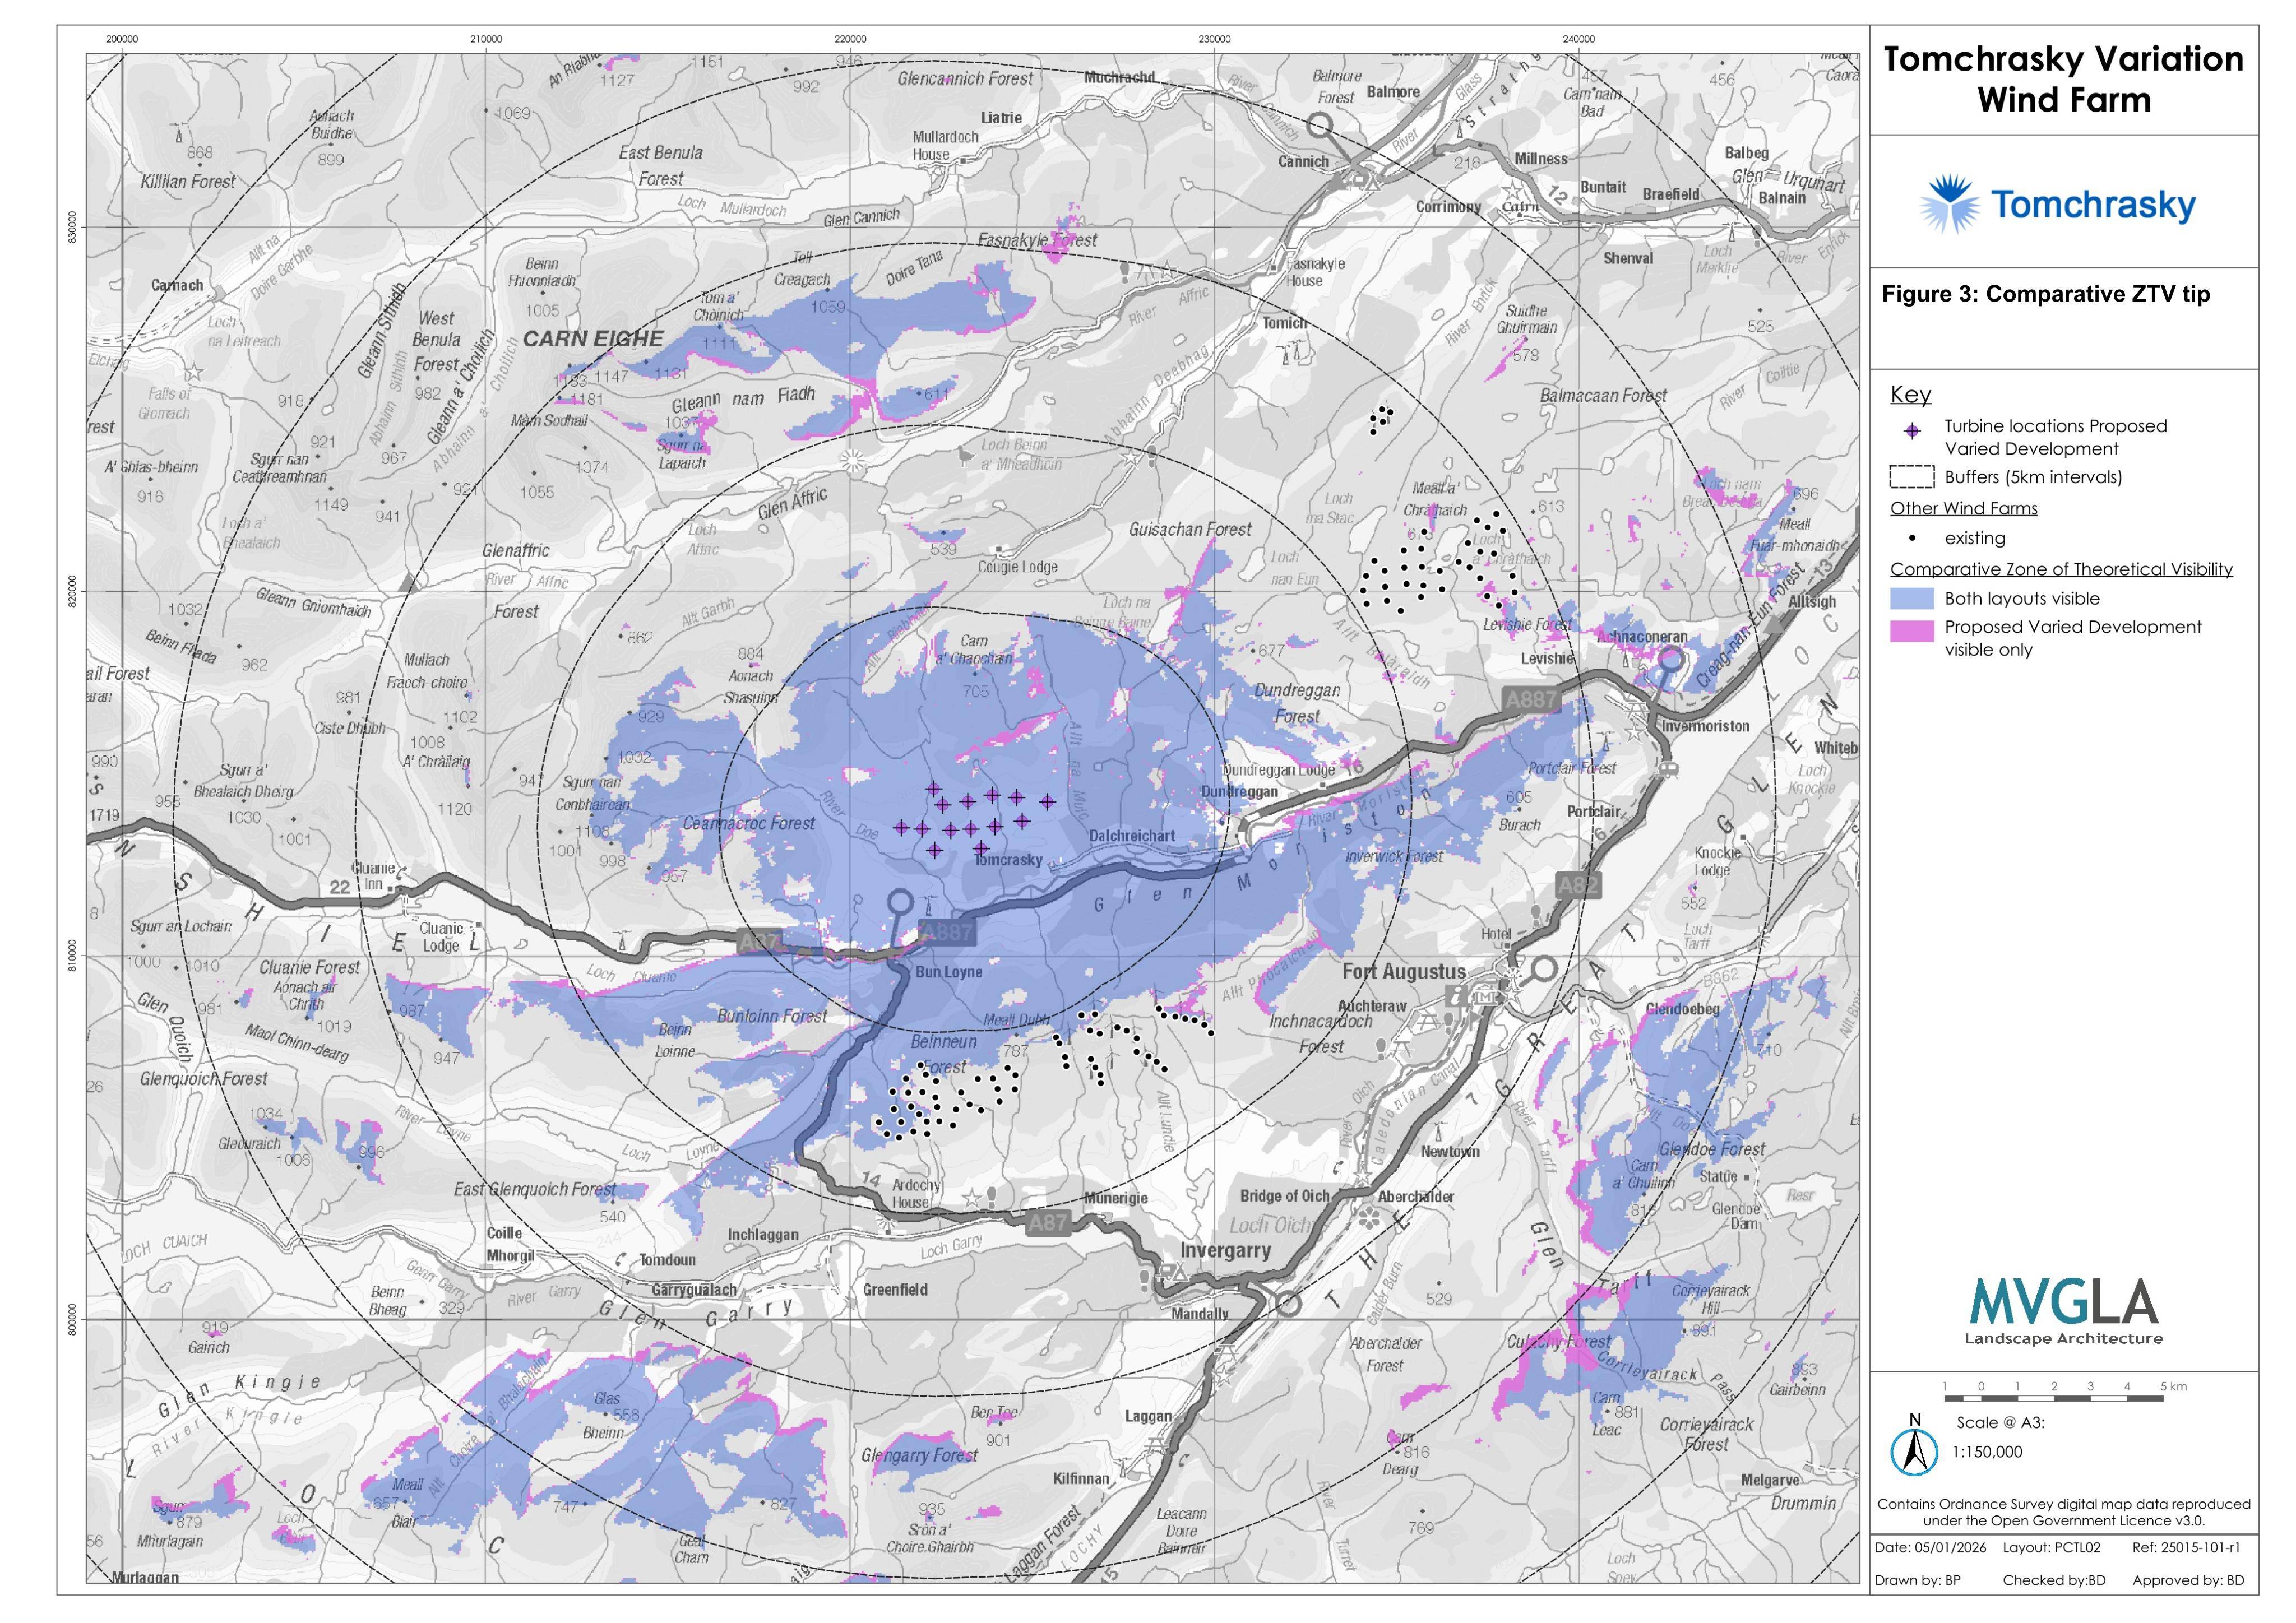Click the 'Other Wind Farms' legend heading

1963,508
